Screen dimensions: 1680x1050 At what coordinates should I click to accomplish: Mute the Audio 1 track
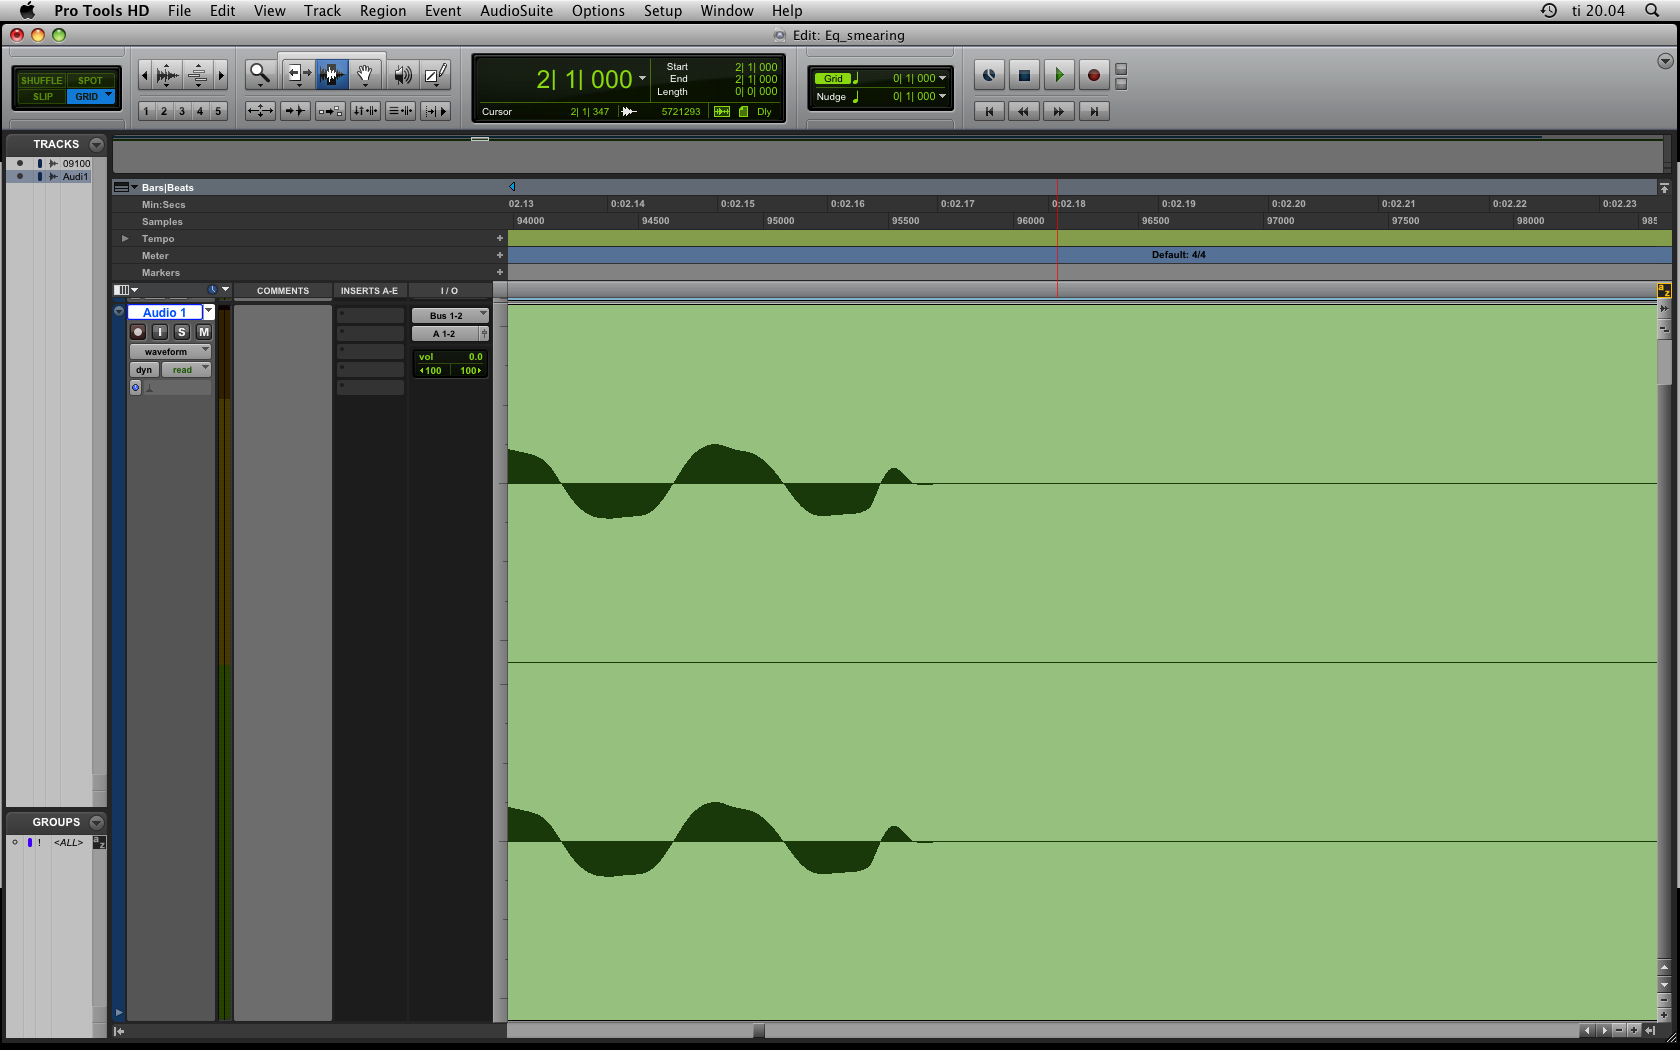204,332
